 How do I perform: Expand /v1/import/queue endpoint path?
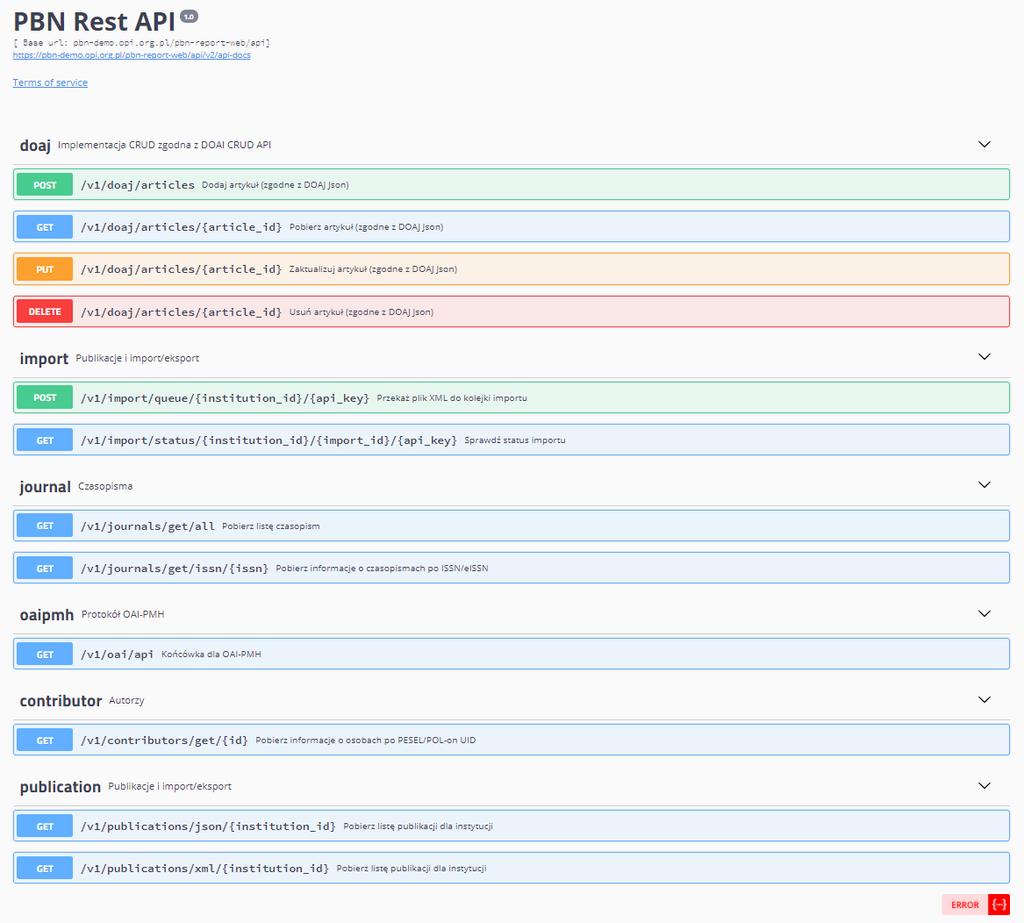(x=225, y=398)
